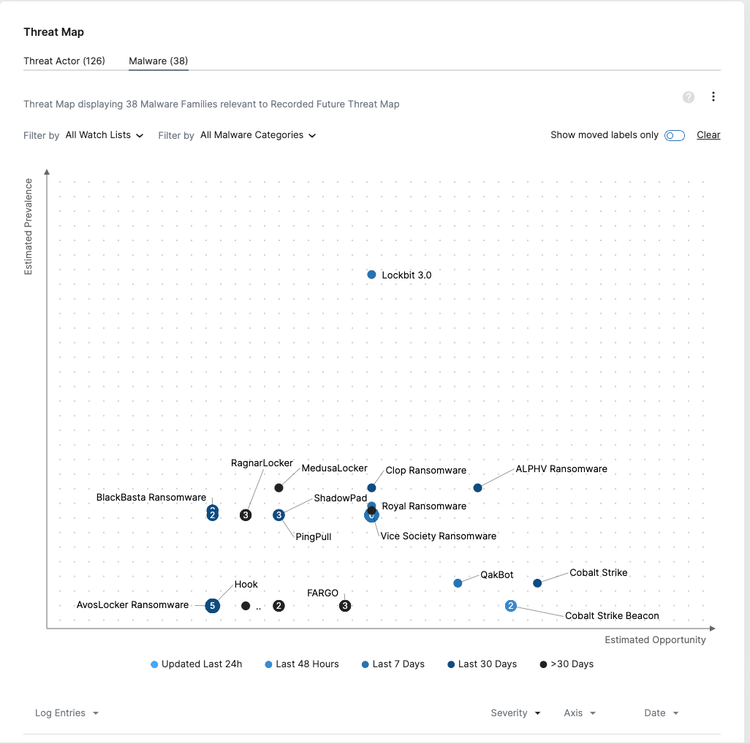
Task: Open the three-dot more options menu
Action: point(713,97)
